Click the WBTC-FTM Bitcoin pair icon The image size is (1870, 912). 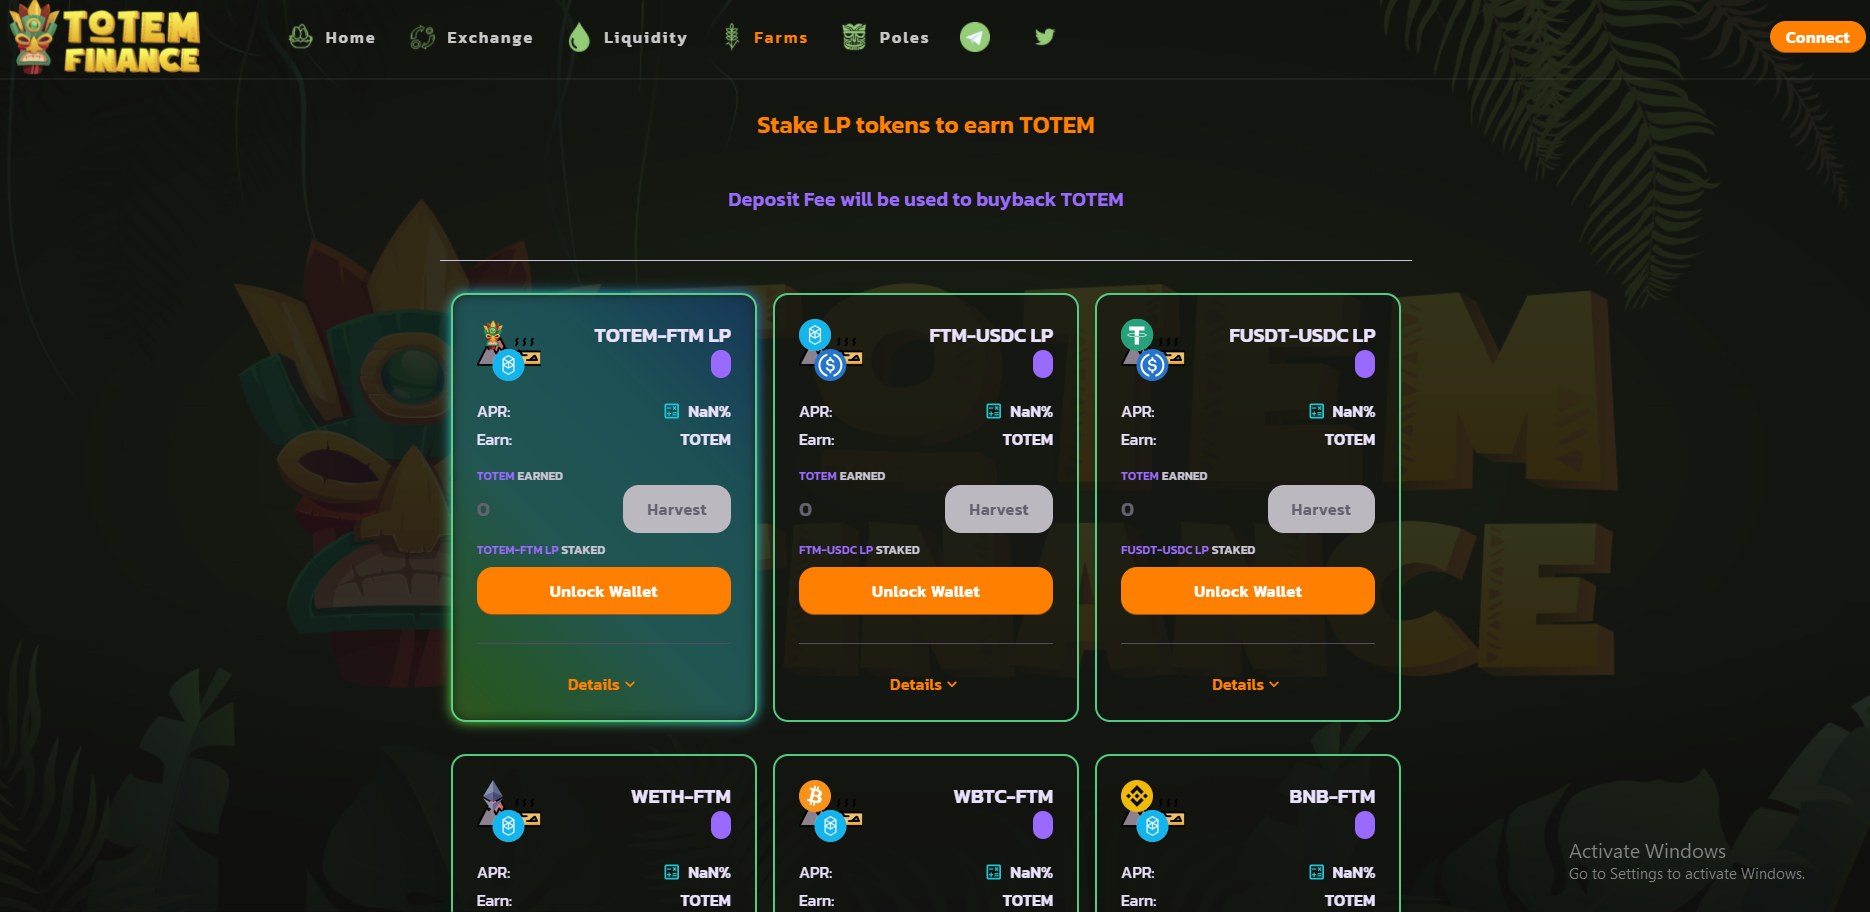pos(831,811)
